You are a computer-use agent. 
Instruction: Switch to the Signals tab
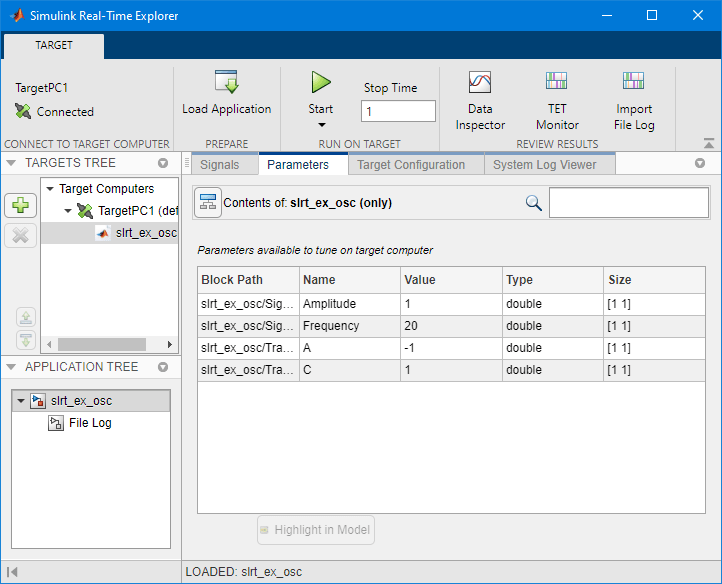[225, 164]
